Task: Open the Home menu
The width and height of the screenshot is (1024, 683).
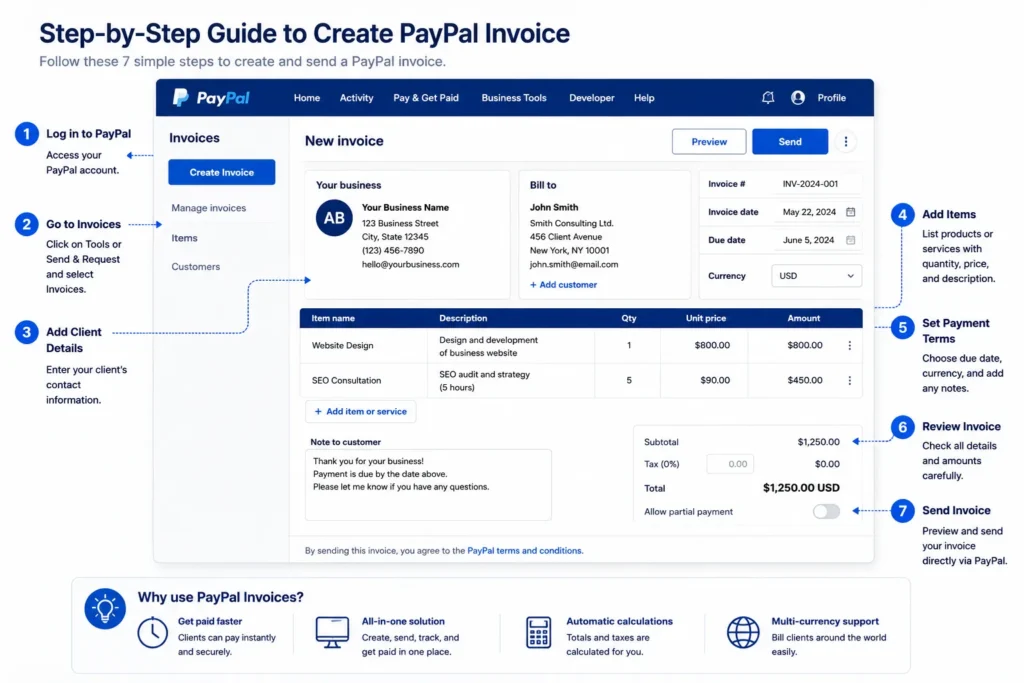Action: point(307,98)
